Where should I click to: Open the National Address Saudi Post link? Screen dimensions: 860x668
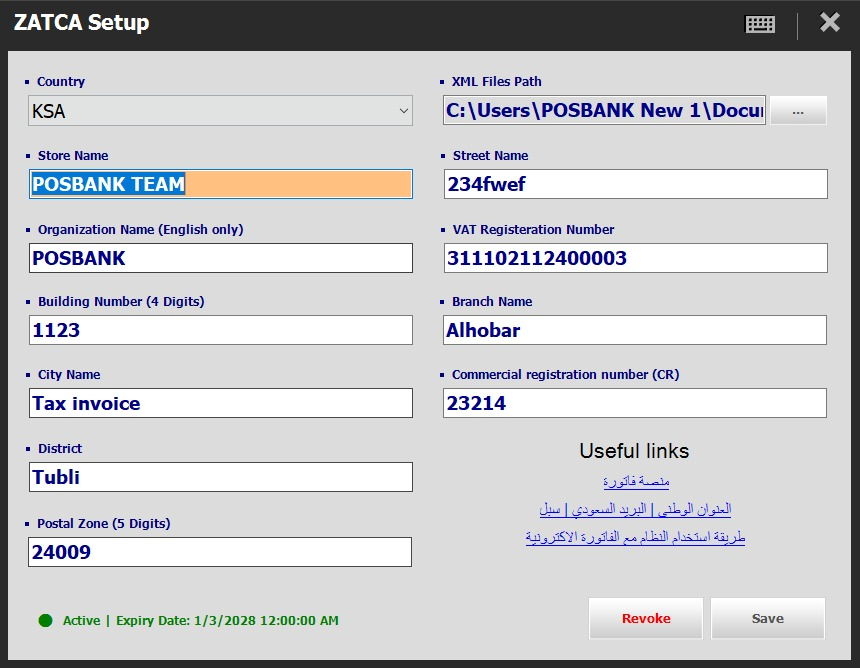[x=634, y=509]
